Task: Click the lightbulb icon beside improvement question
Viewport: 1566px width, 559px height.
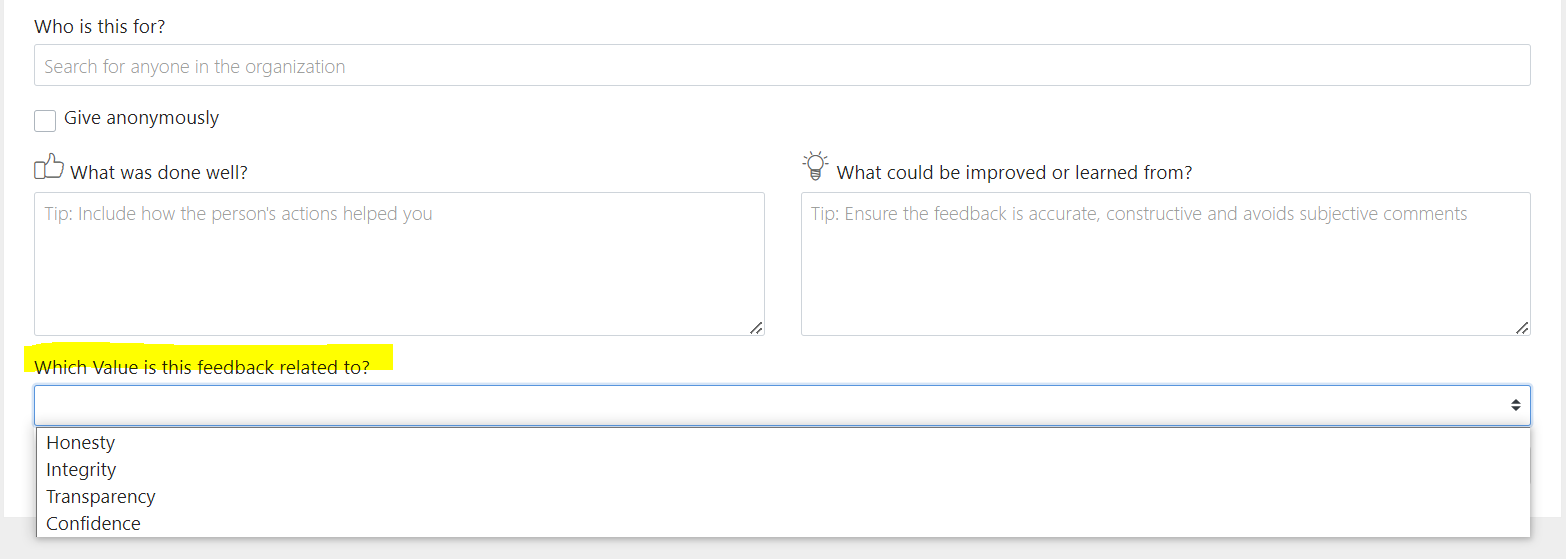Action: coord(815,166)
